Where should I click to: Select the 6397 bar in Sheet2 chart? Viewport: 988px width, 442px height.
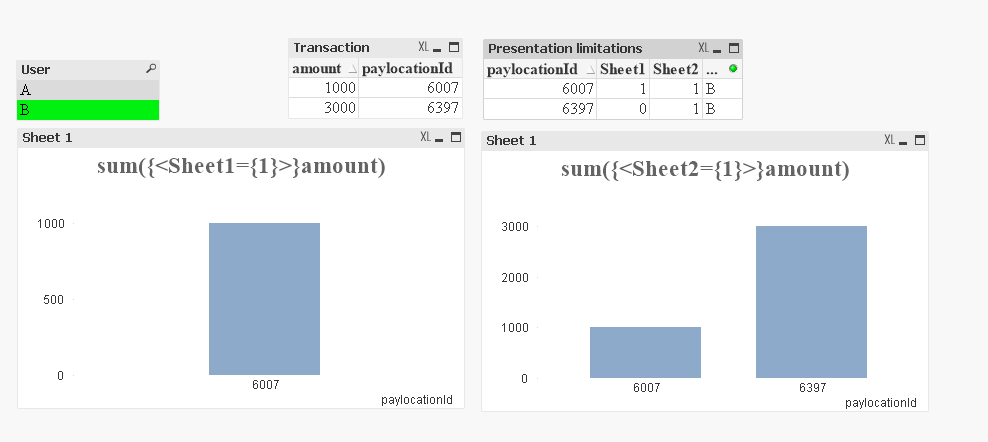(x=811, y=301)
